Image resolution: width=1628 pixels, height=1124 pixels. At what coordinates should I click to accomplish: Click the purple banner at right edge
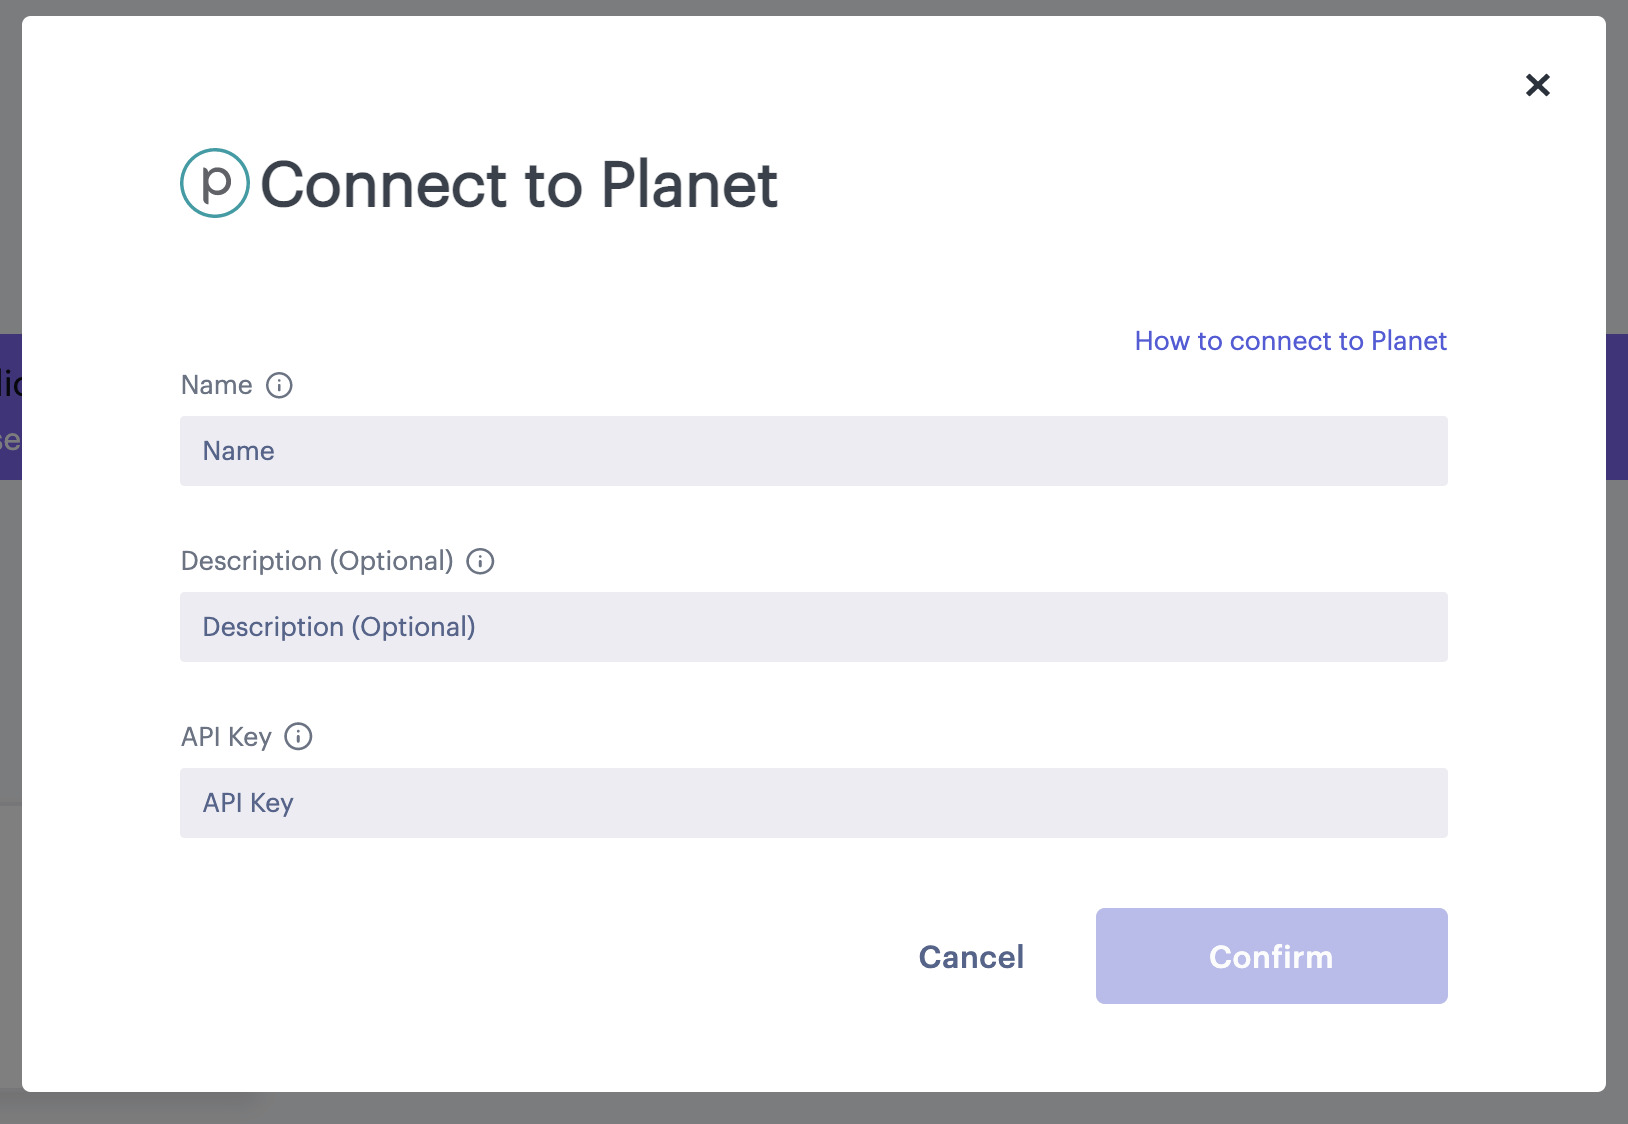click(1617, 407)
